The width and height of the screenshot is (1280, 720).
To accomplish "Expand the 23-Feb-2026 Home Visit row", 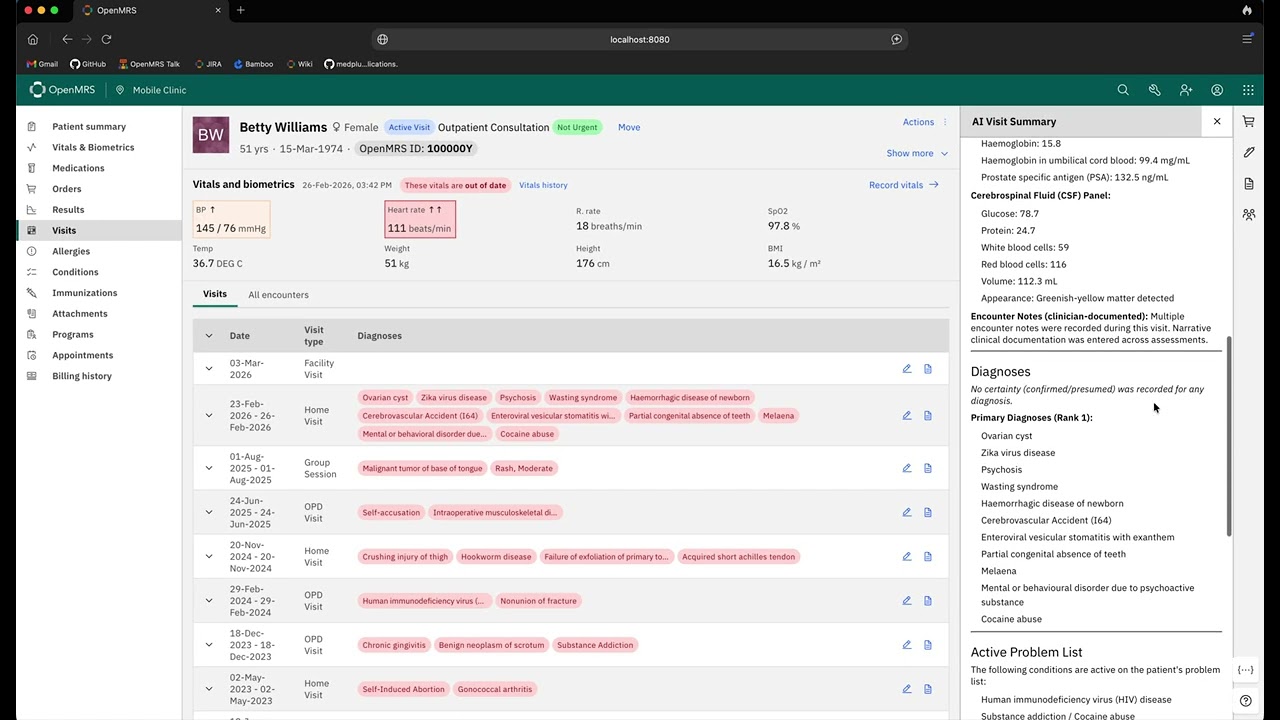I will (x=209, y=415).
